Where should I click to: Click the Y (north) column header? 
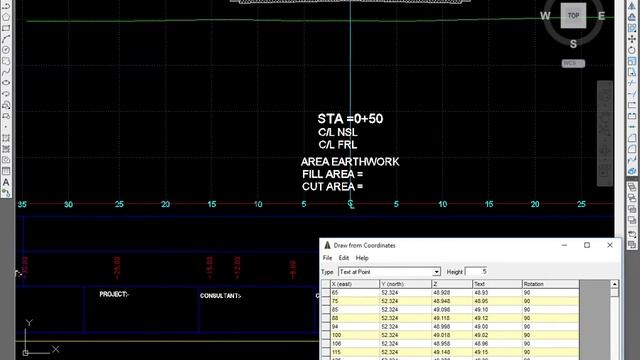pyautogui.click(x=405, y=284)
